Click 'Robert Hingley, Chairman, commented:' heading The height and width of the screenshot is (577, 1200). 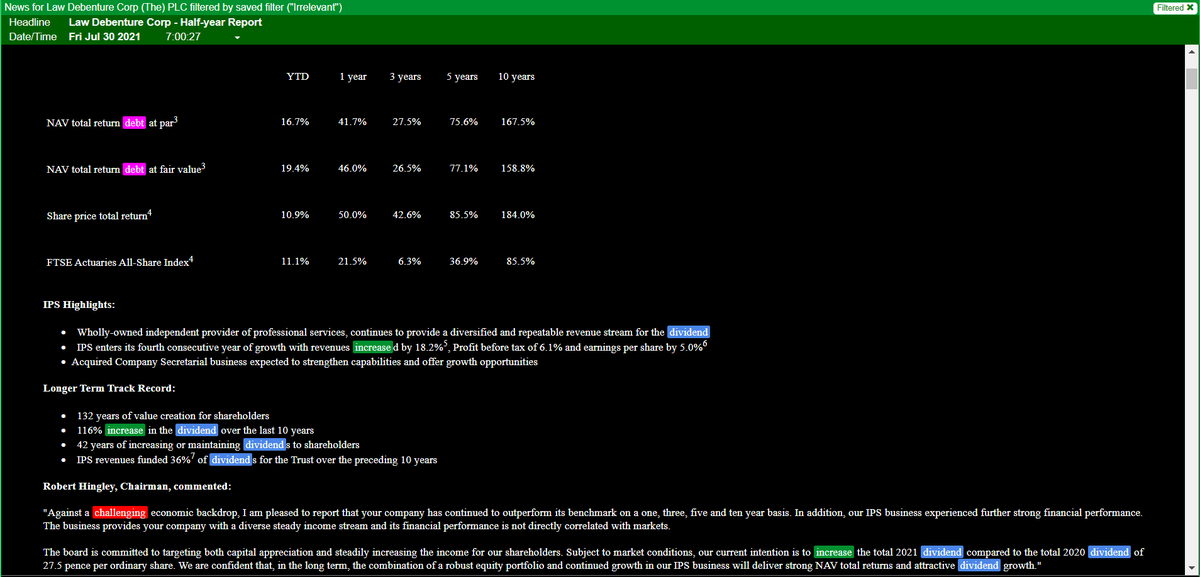137,487
